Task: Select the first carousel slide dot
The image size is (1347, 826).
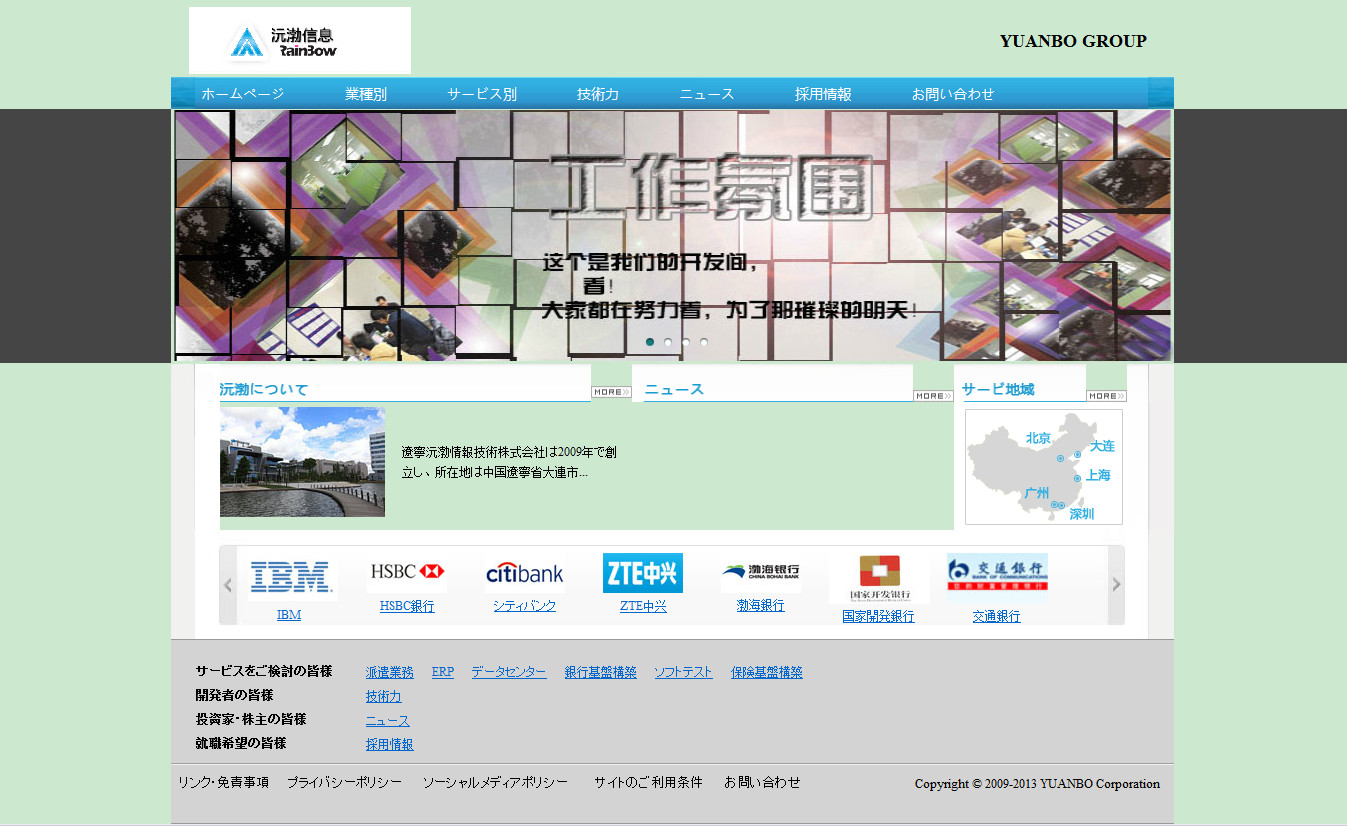Action: click(x=650, y=342)
